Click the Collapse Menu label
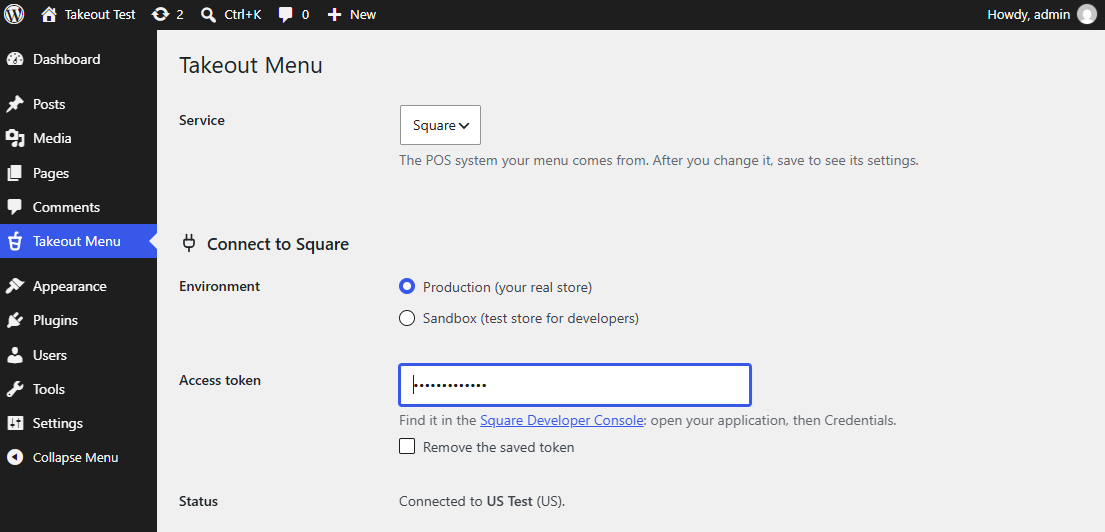The width and height of the screenshot is (1105, 532). (x=75, y=457)
